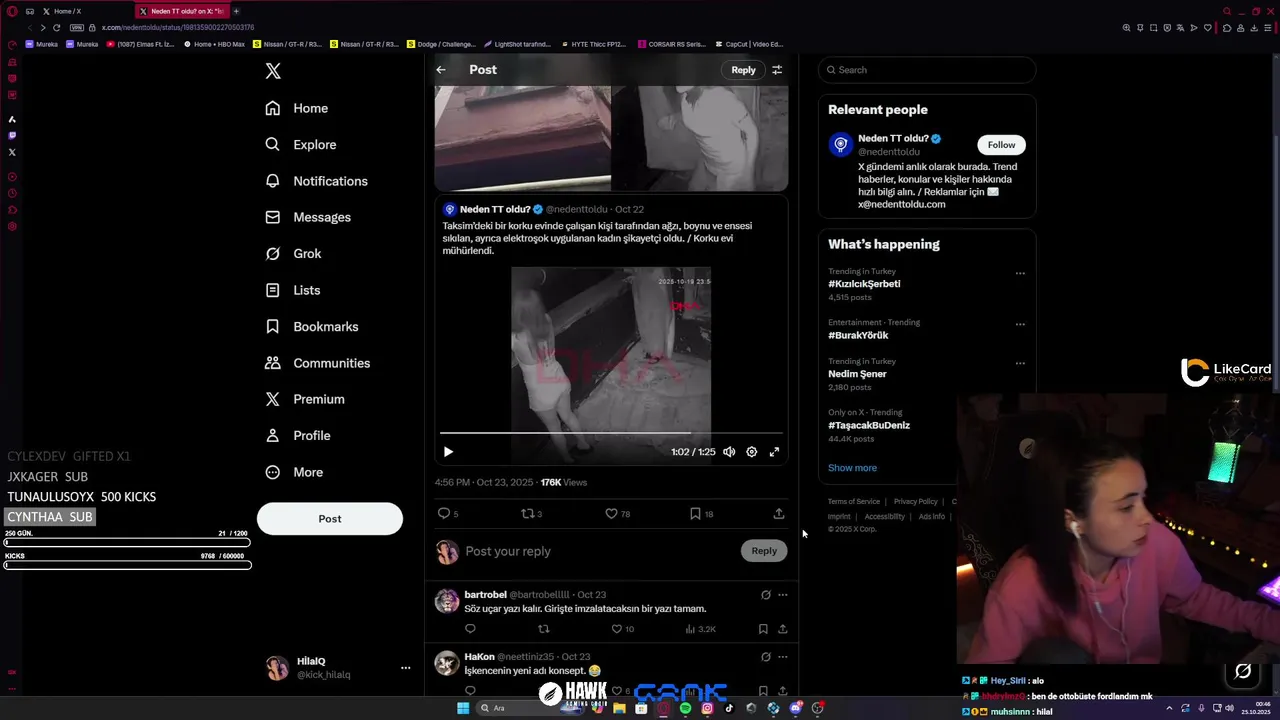
Task: Open the Home • HBO Max bookmark
Action: coord(215,44)
